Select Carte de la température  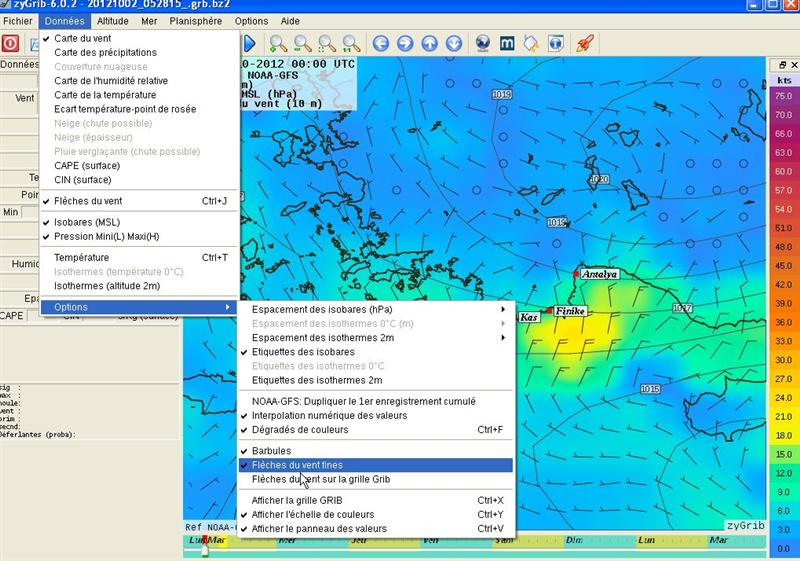point(139,95)
